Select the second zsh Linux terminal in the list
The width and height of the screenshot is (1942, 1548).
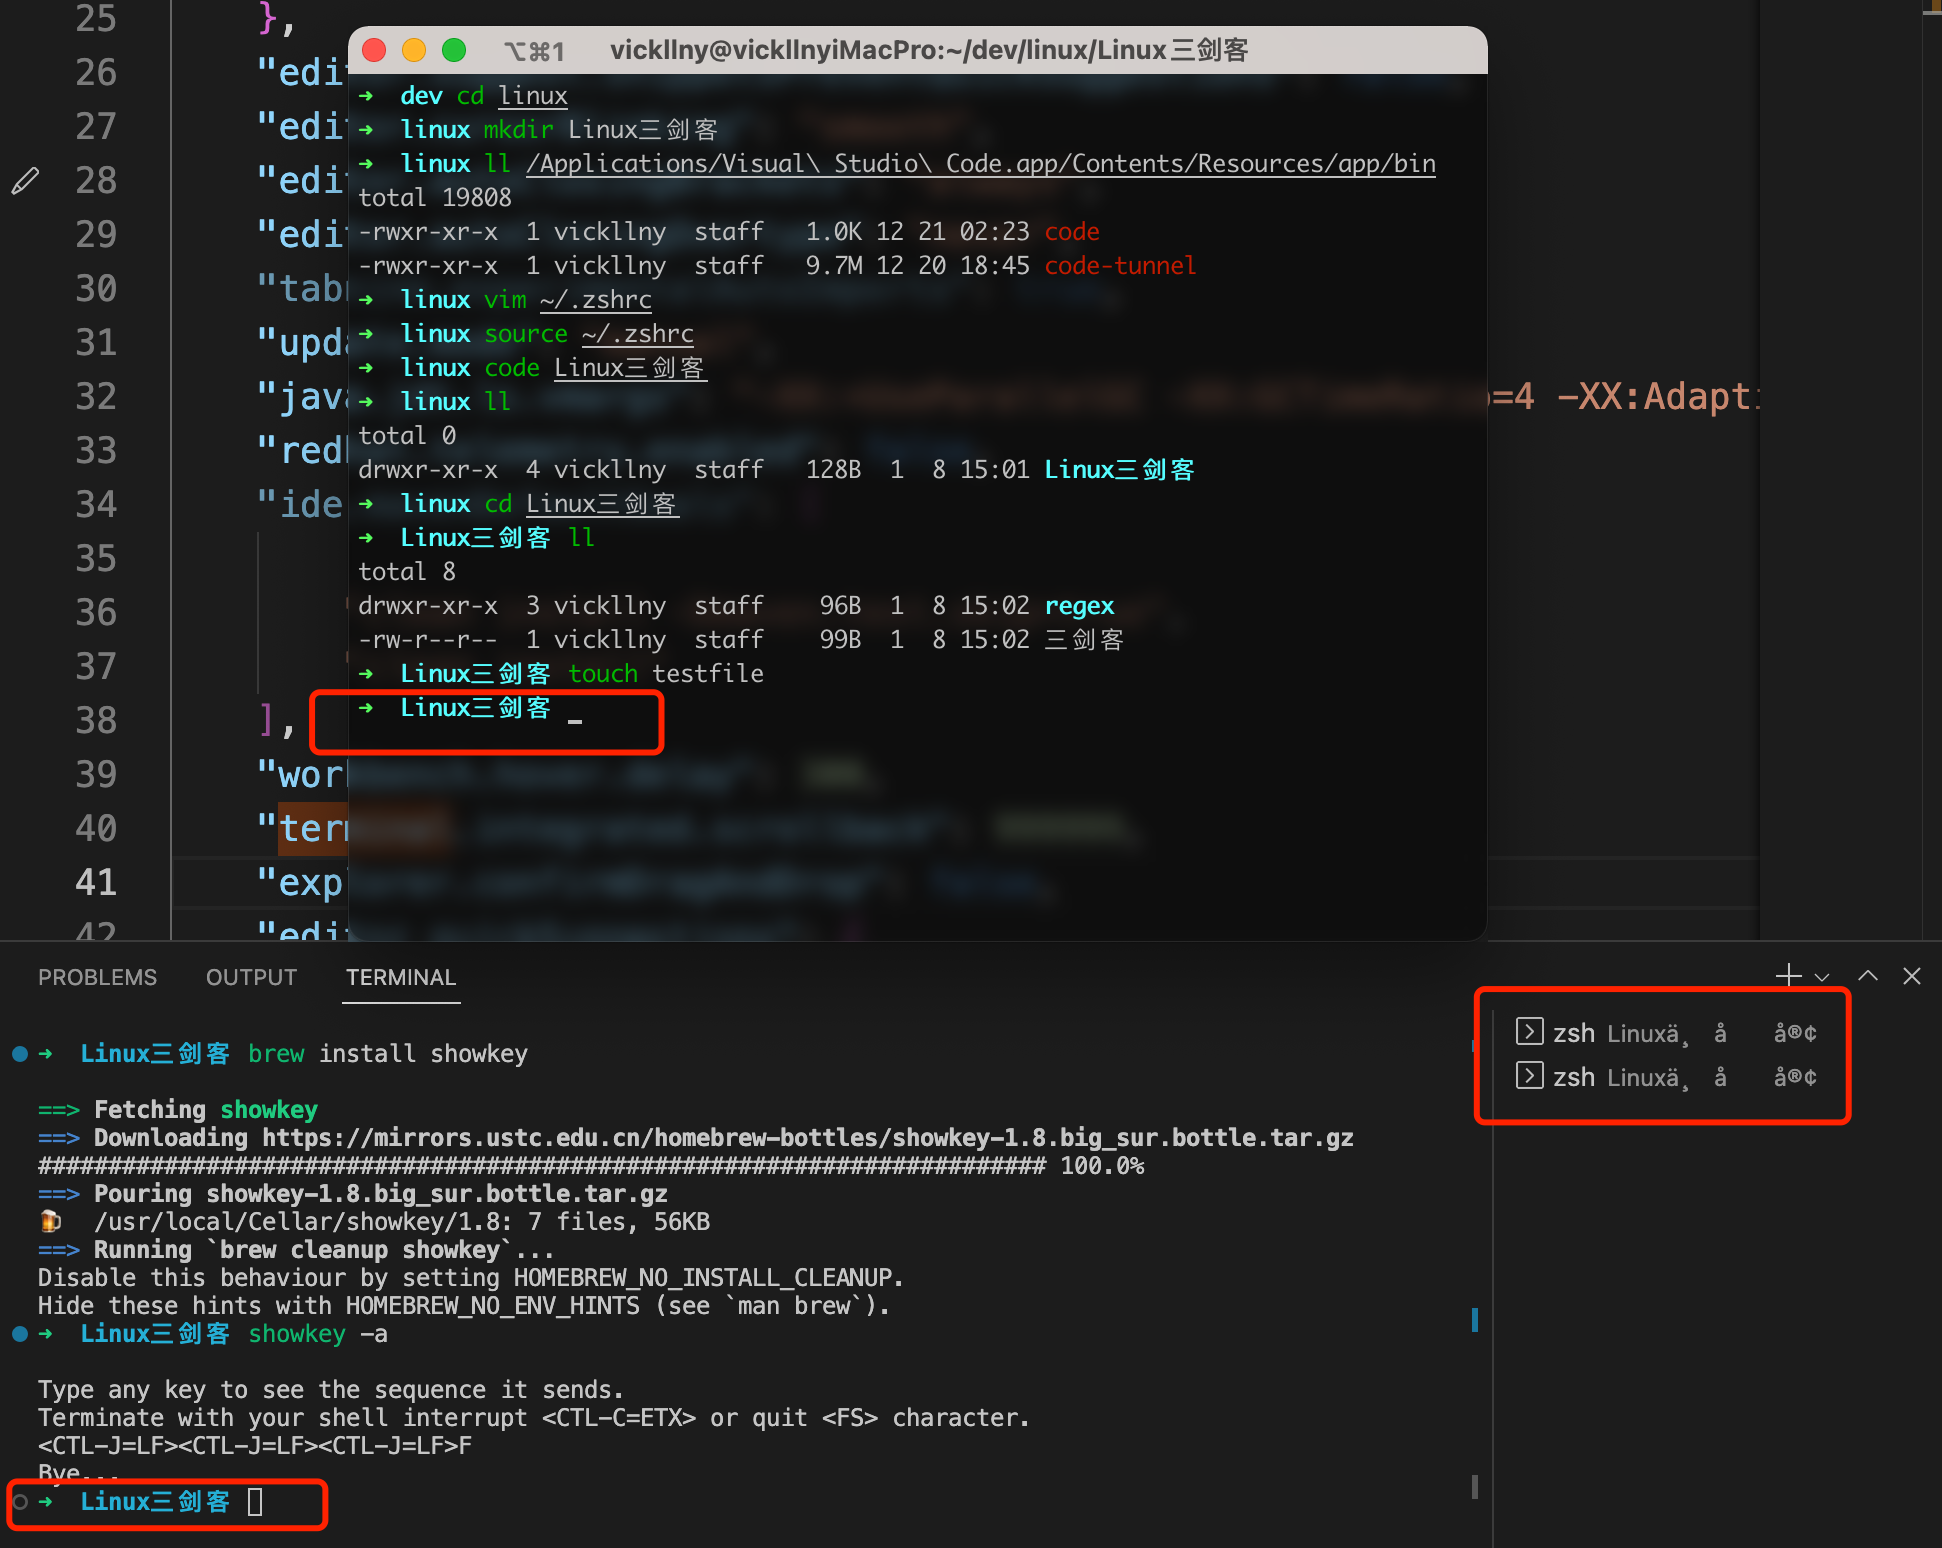coord(1660,1076)
